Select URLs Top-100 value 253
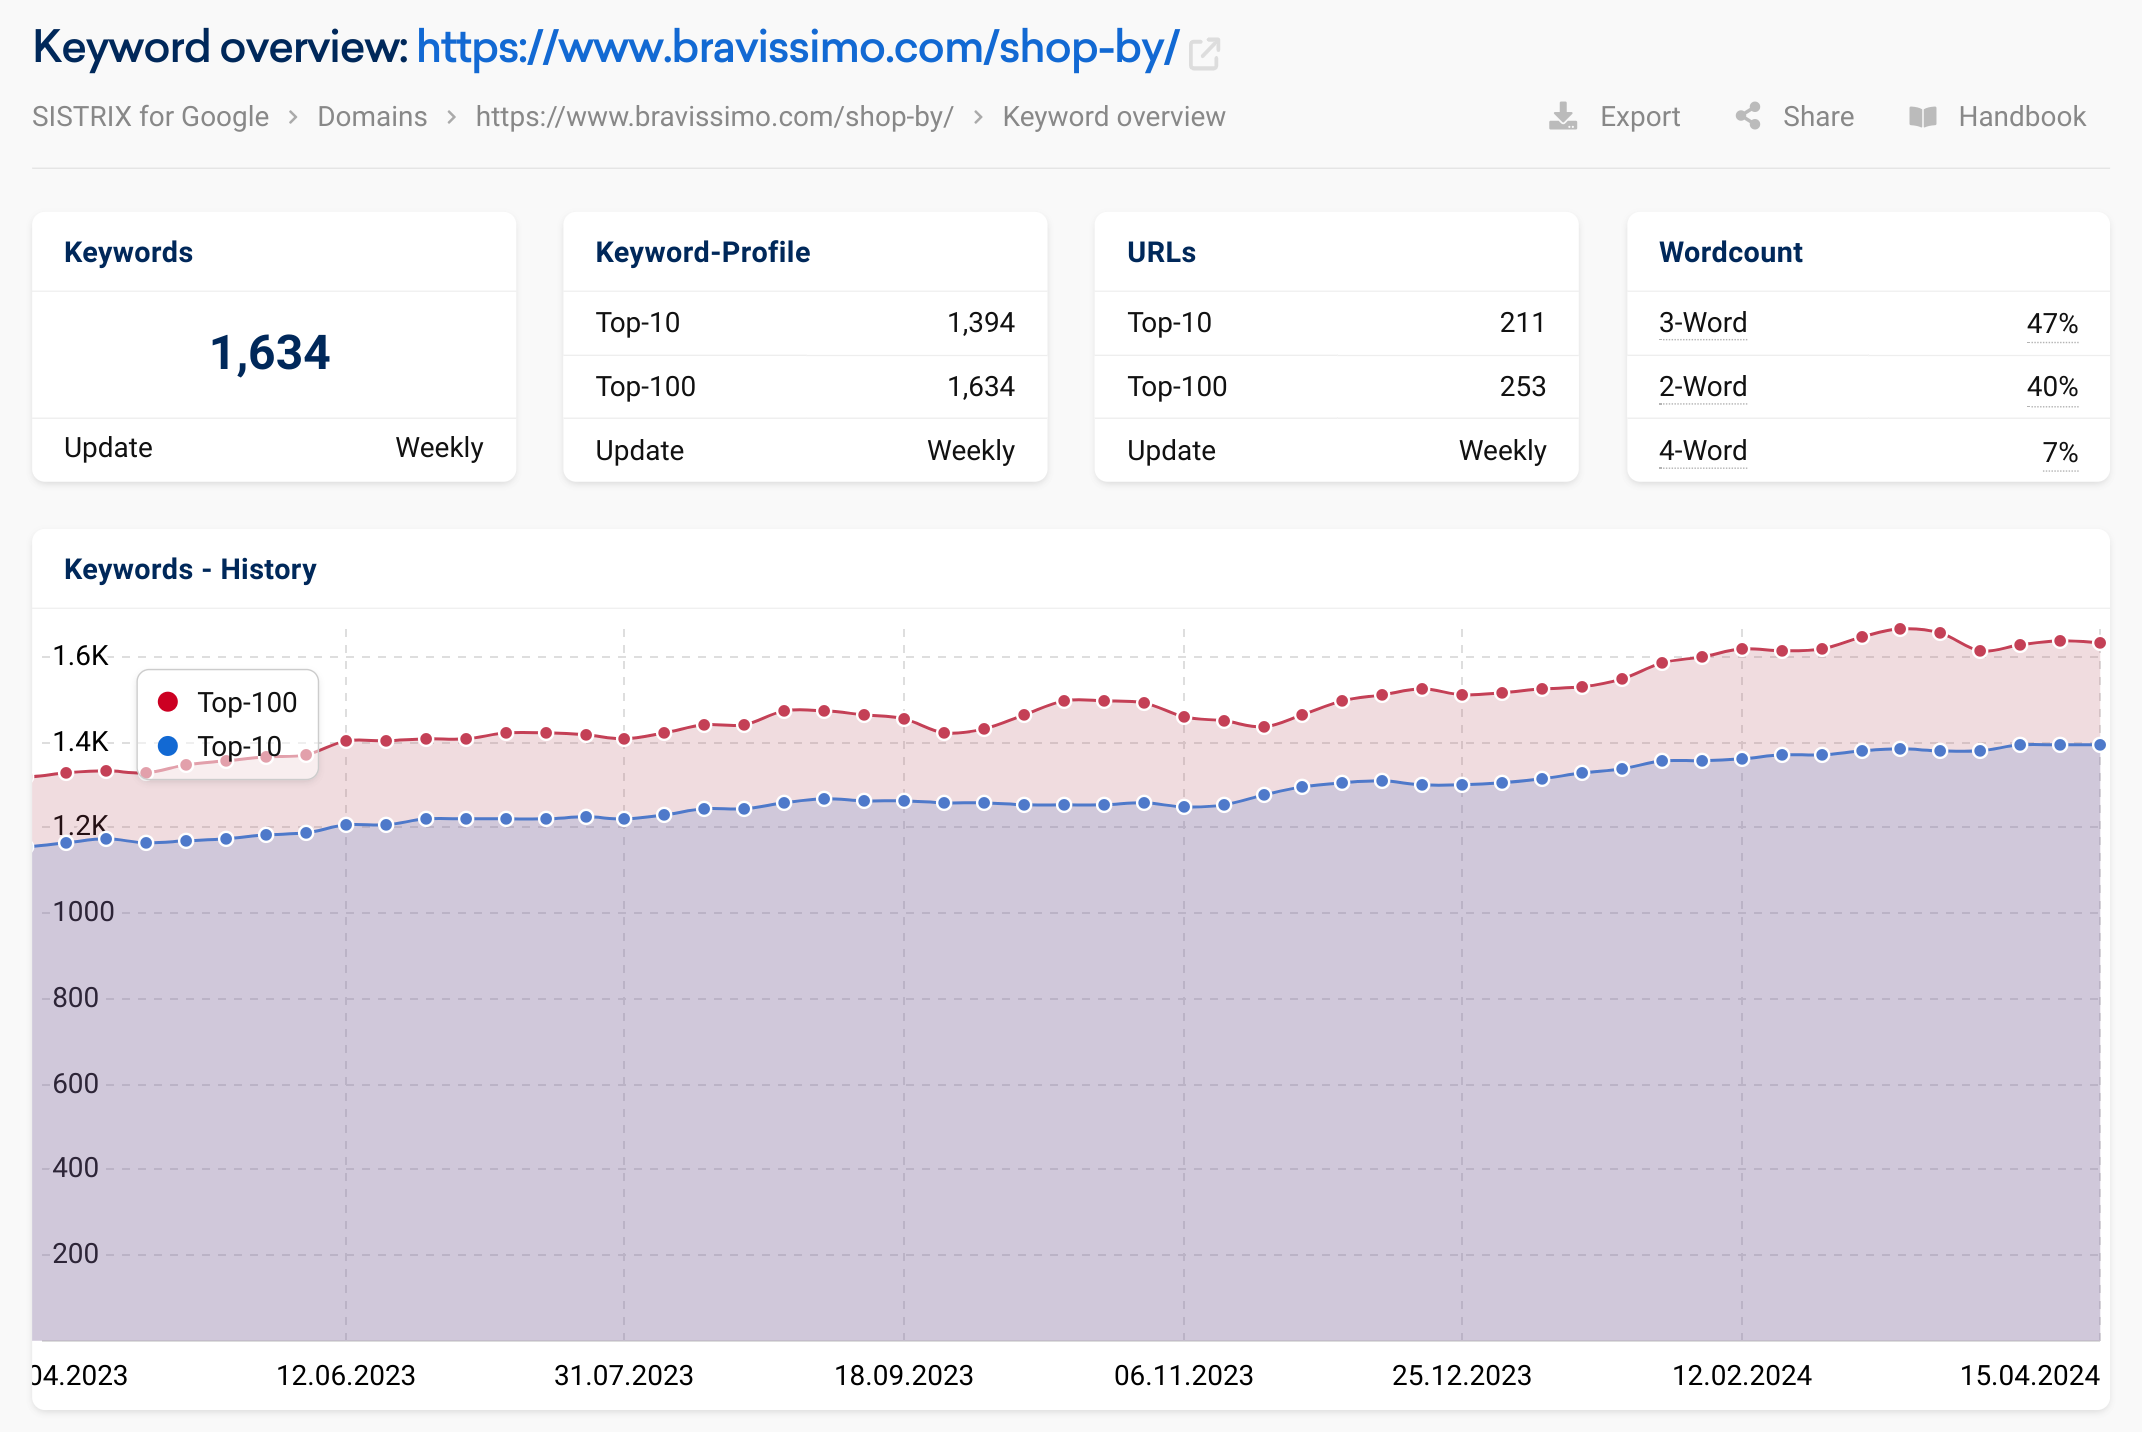This screenshot has height=1432, width=2142. click(x=1522, y=387)
